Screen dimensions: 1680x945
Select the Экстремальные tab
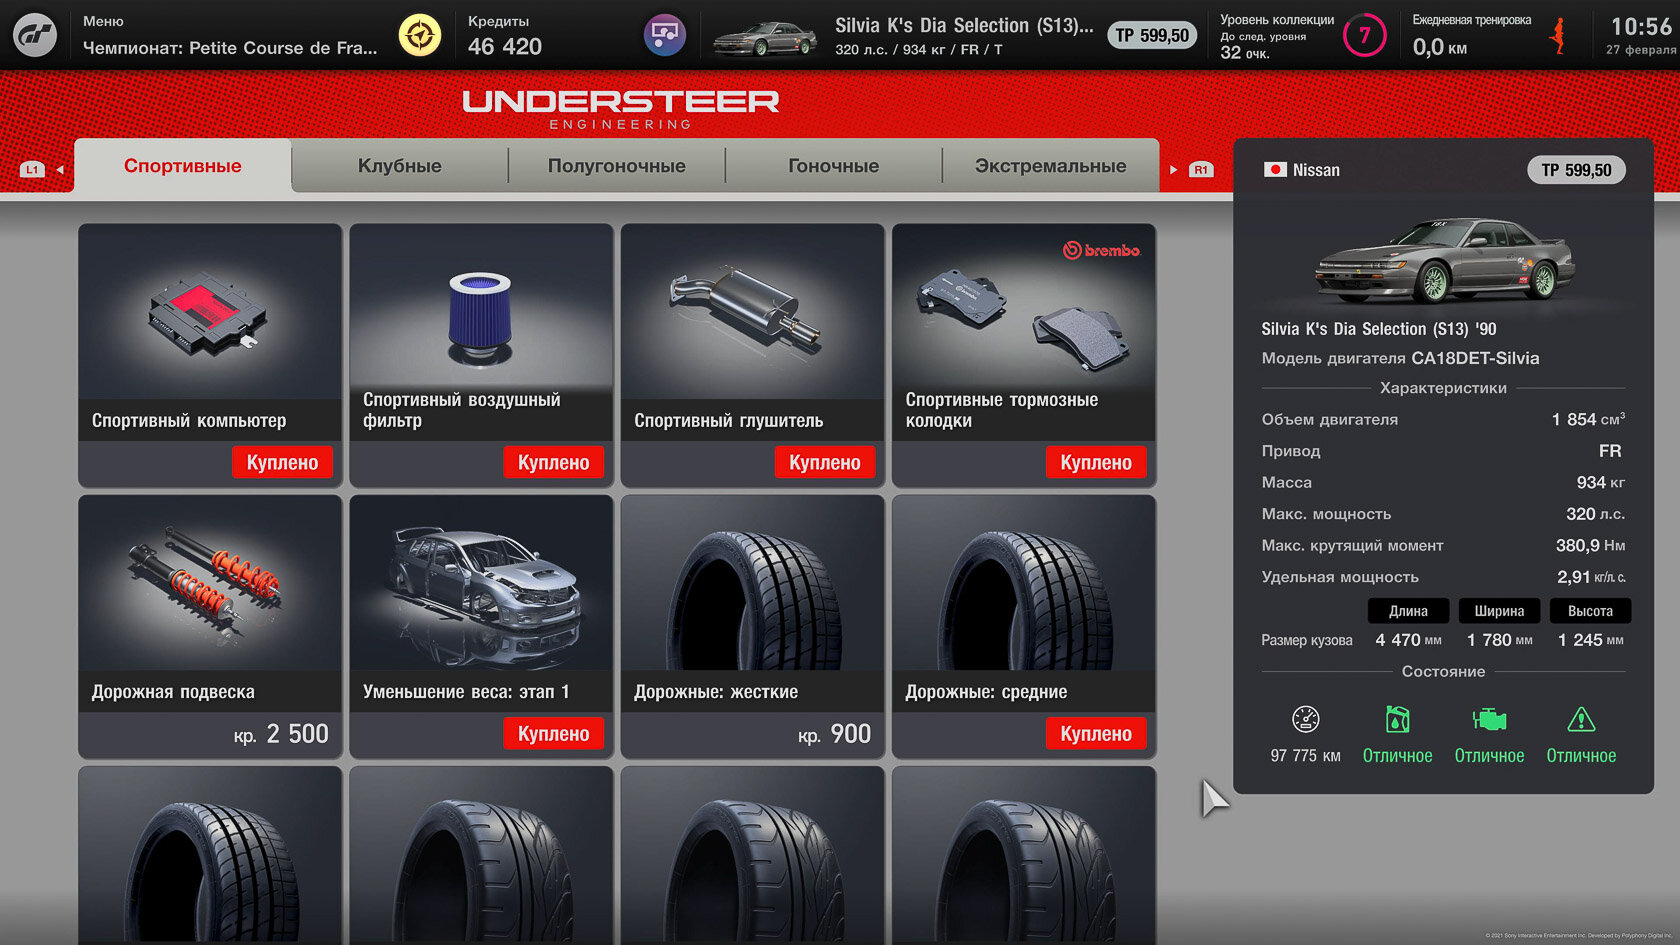coord(1051,166)
